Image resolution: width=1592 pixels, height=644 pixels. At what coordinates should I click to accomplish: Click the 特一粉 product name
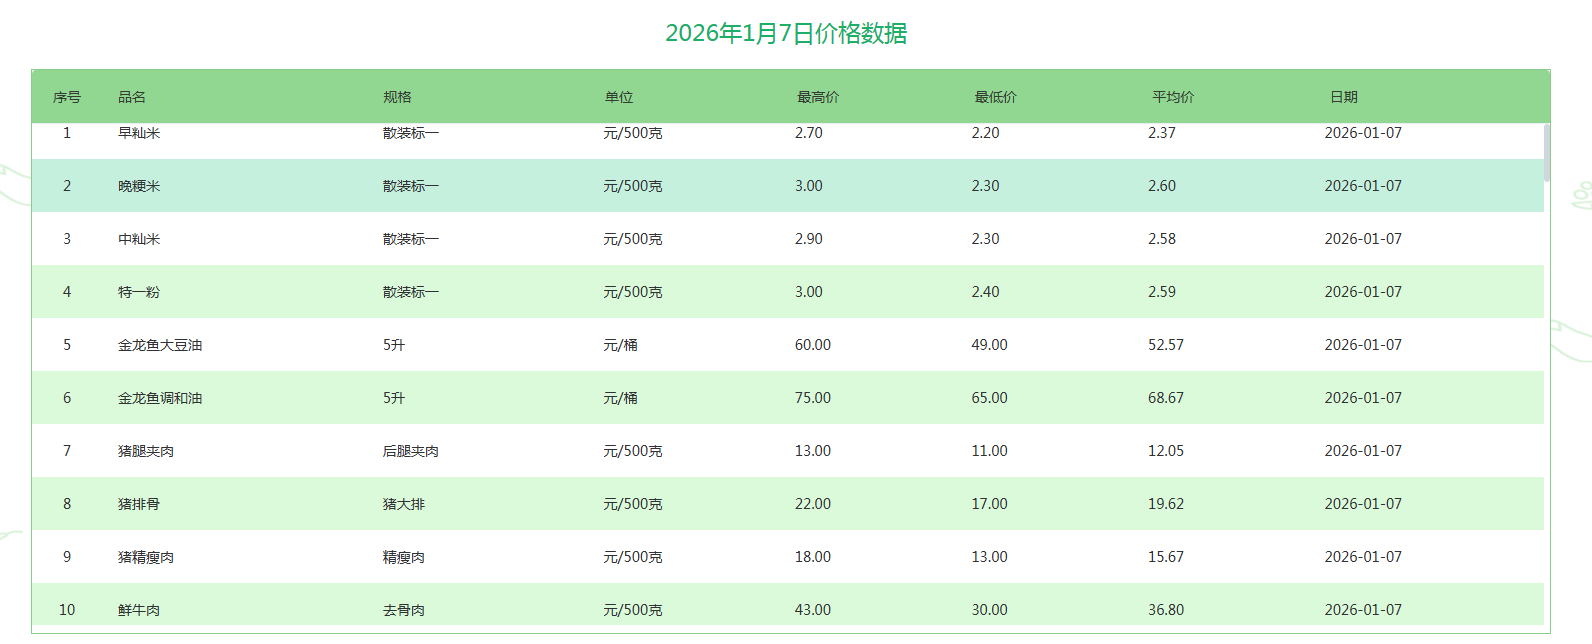coord(139,292)
